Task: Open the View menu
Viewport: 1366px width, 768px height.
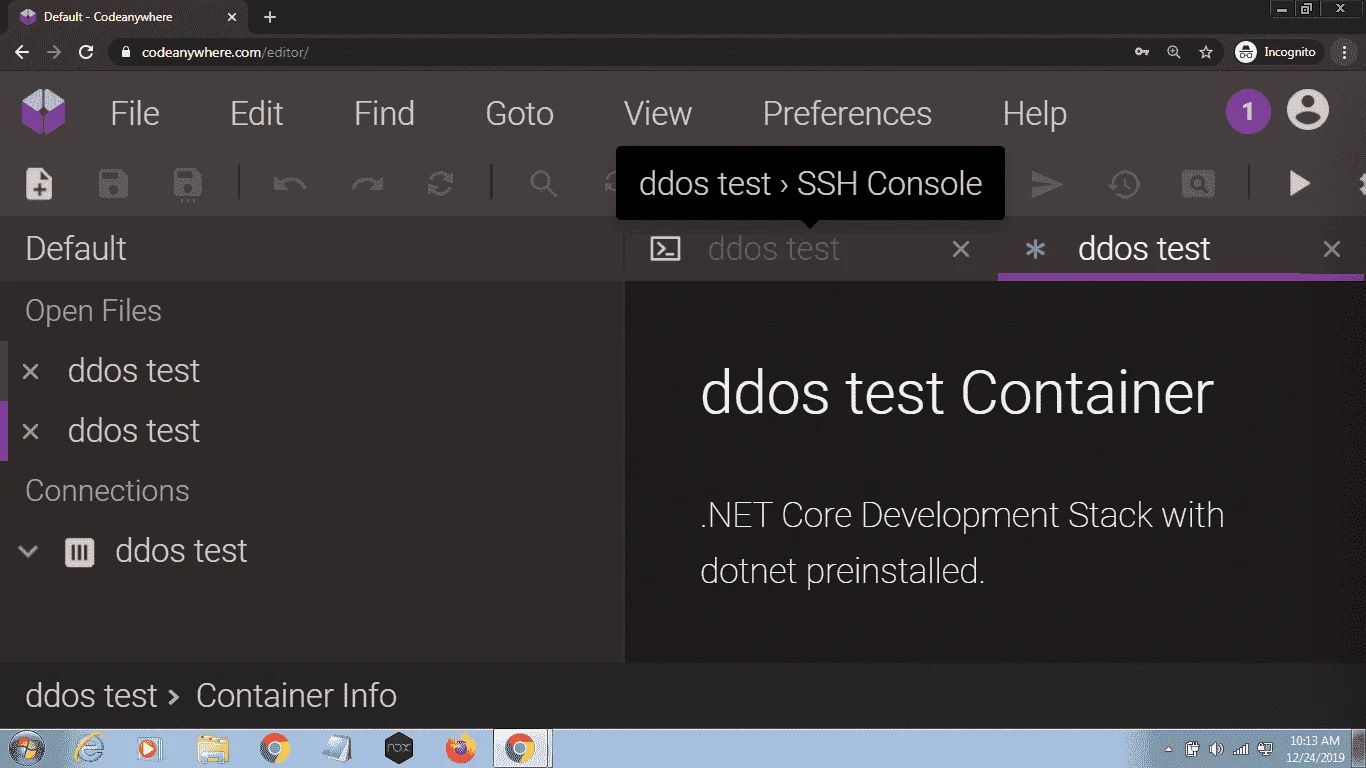Action: pyautogui.click(x=658, y=114)
